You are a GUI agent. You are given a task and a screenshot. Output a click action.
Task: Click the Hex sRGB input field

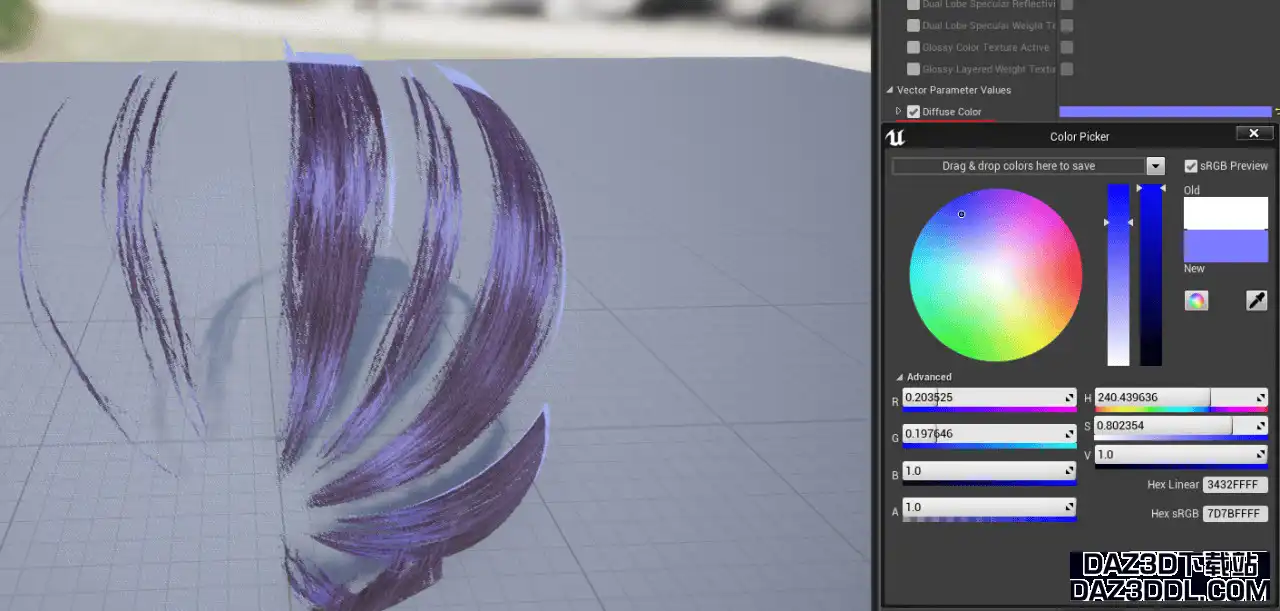(1235, 514)
